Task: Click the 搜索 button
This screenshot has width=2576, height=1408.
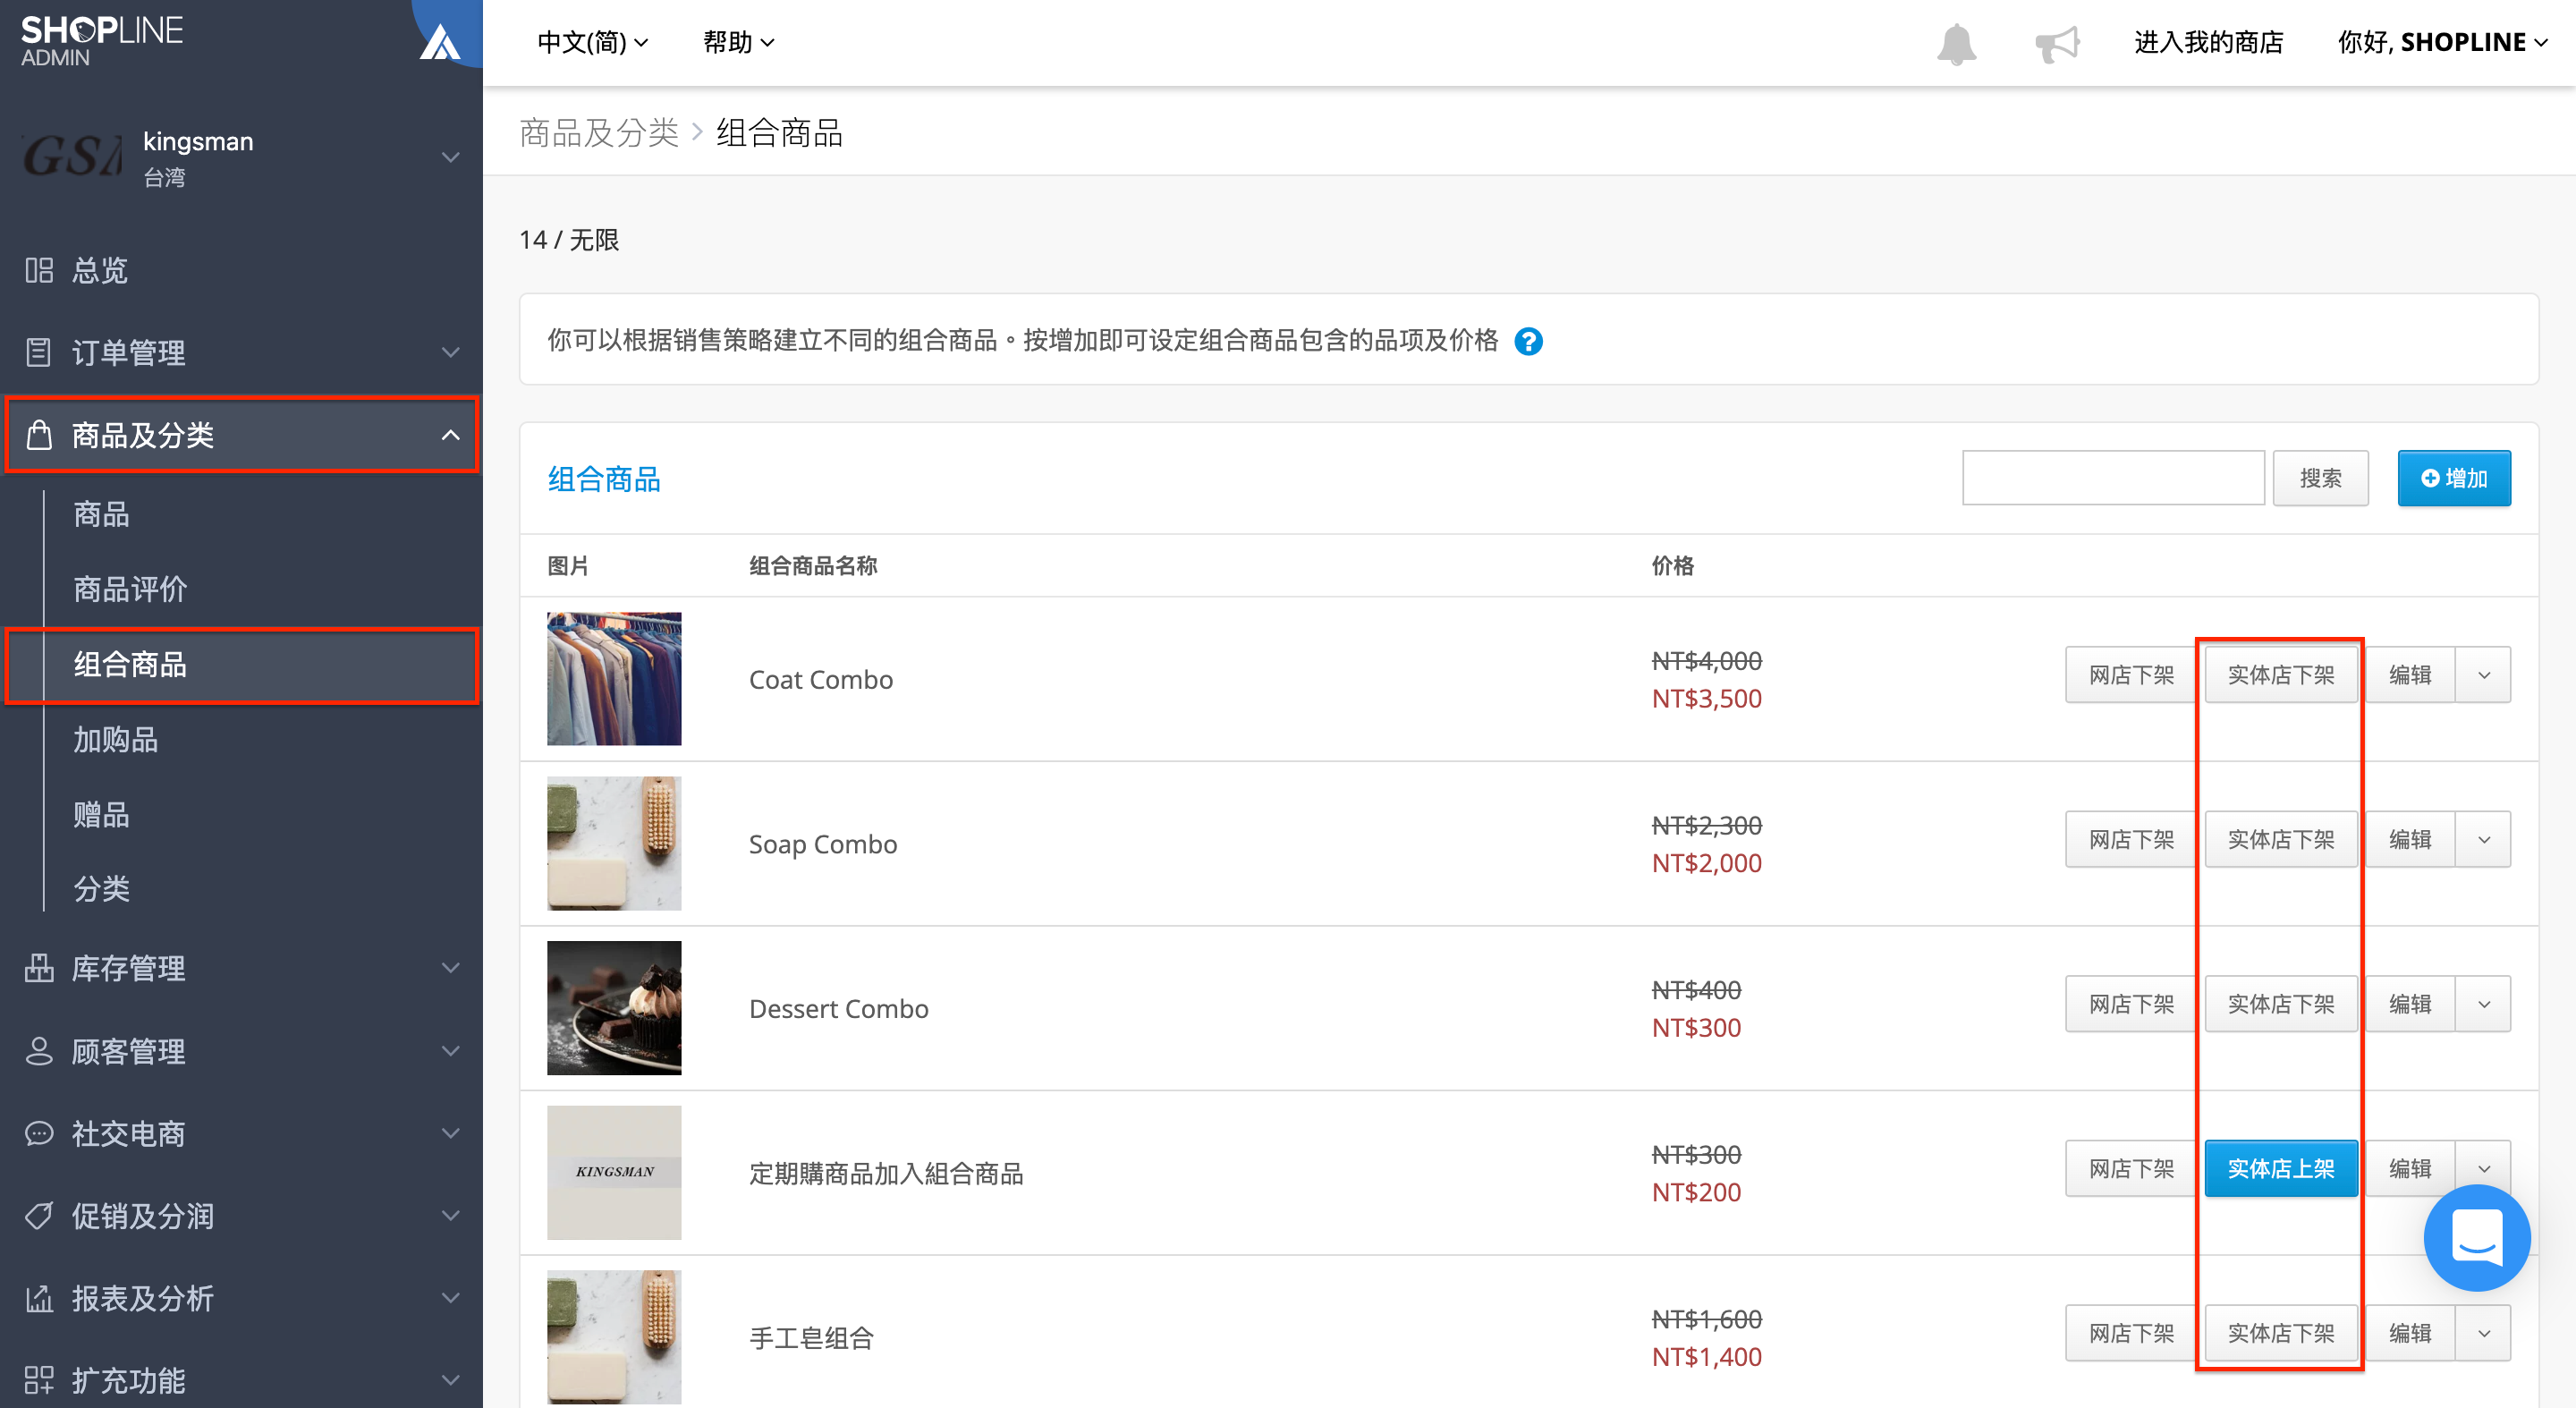Action: pos(2320,478)
